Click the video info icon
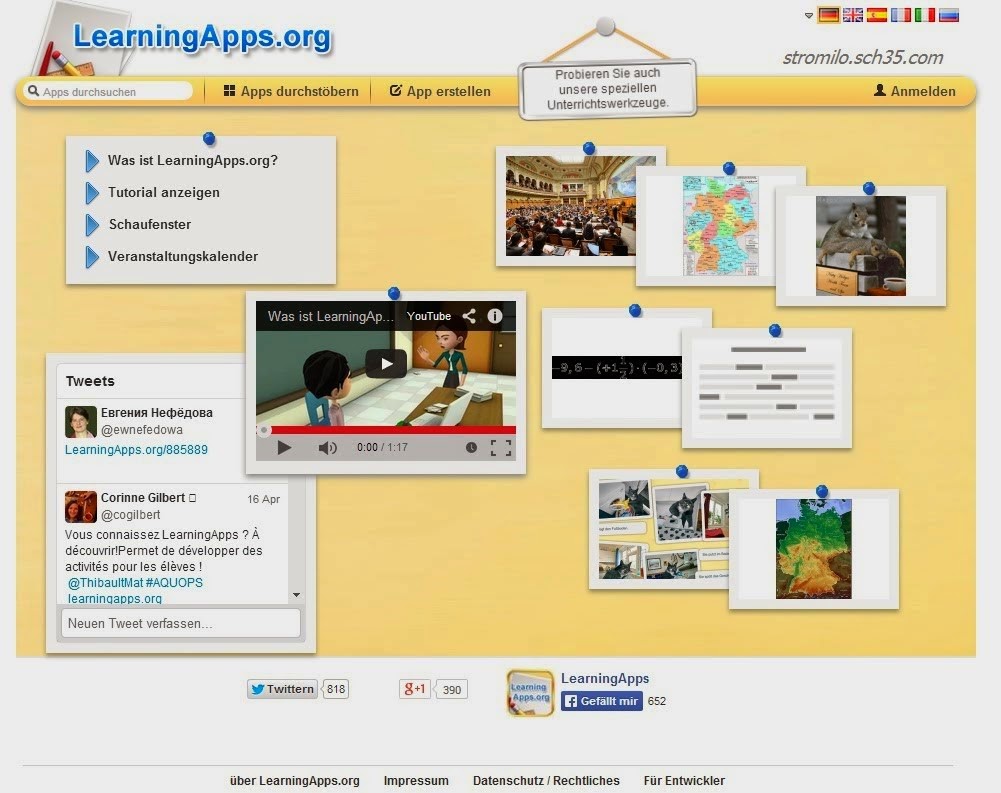1001x793 pixels. 495,316
